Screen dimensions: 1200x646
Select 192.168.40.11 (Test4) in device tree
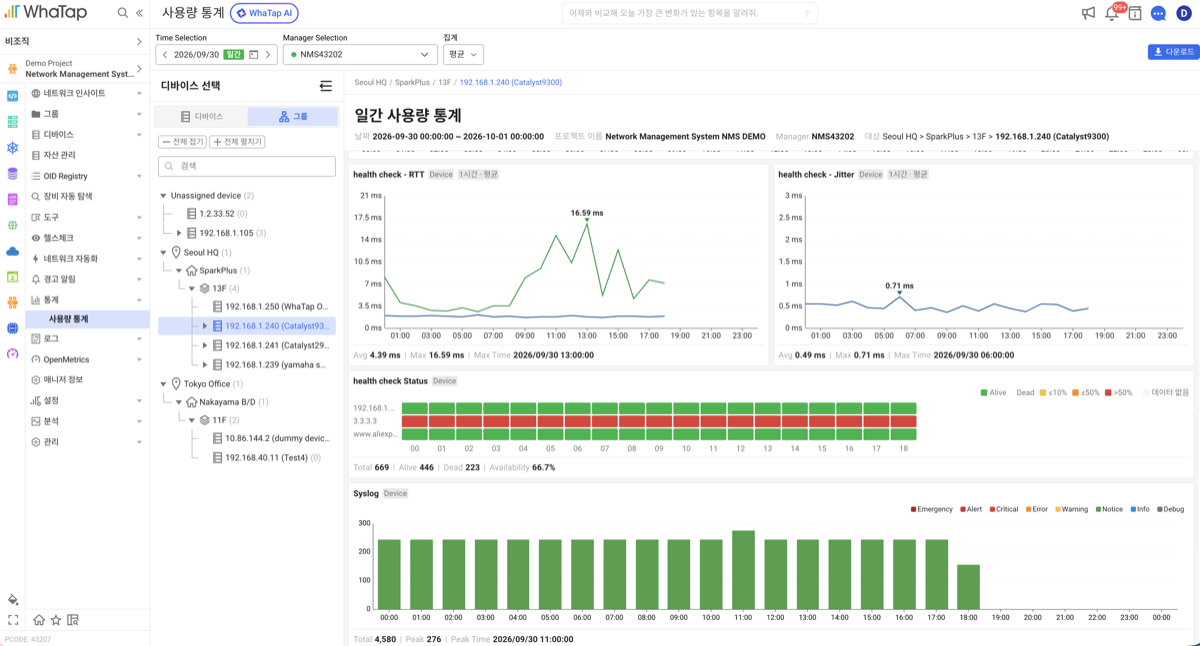click(x=266, y=457)
